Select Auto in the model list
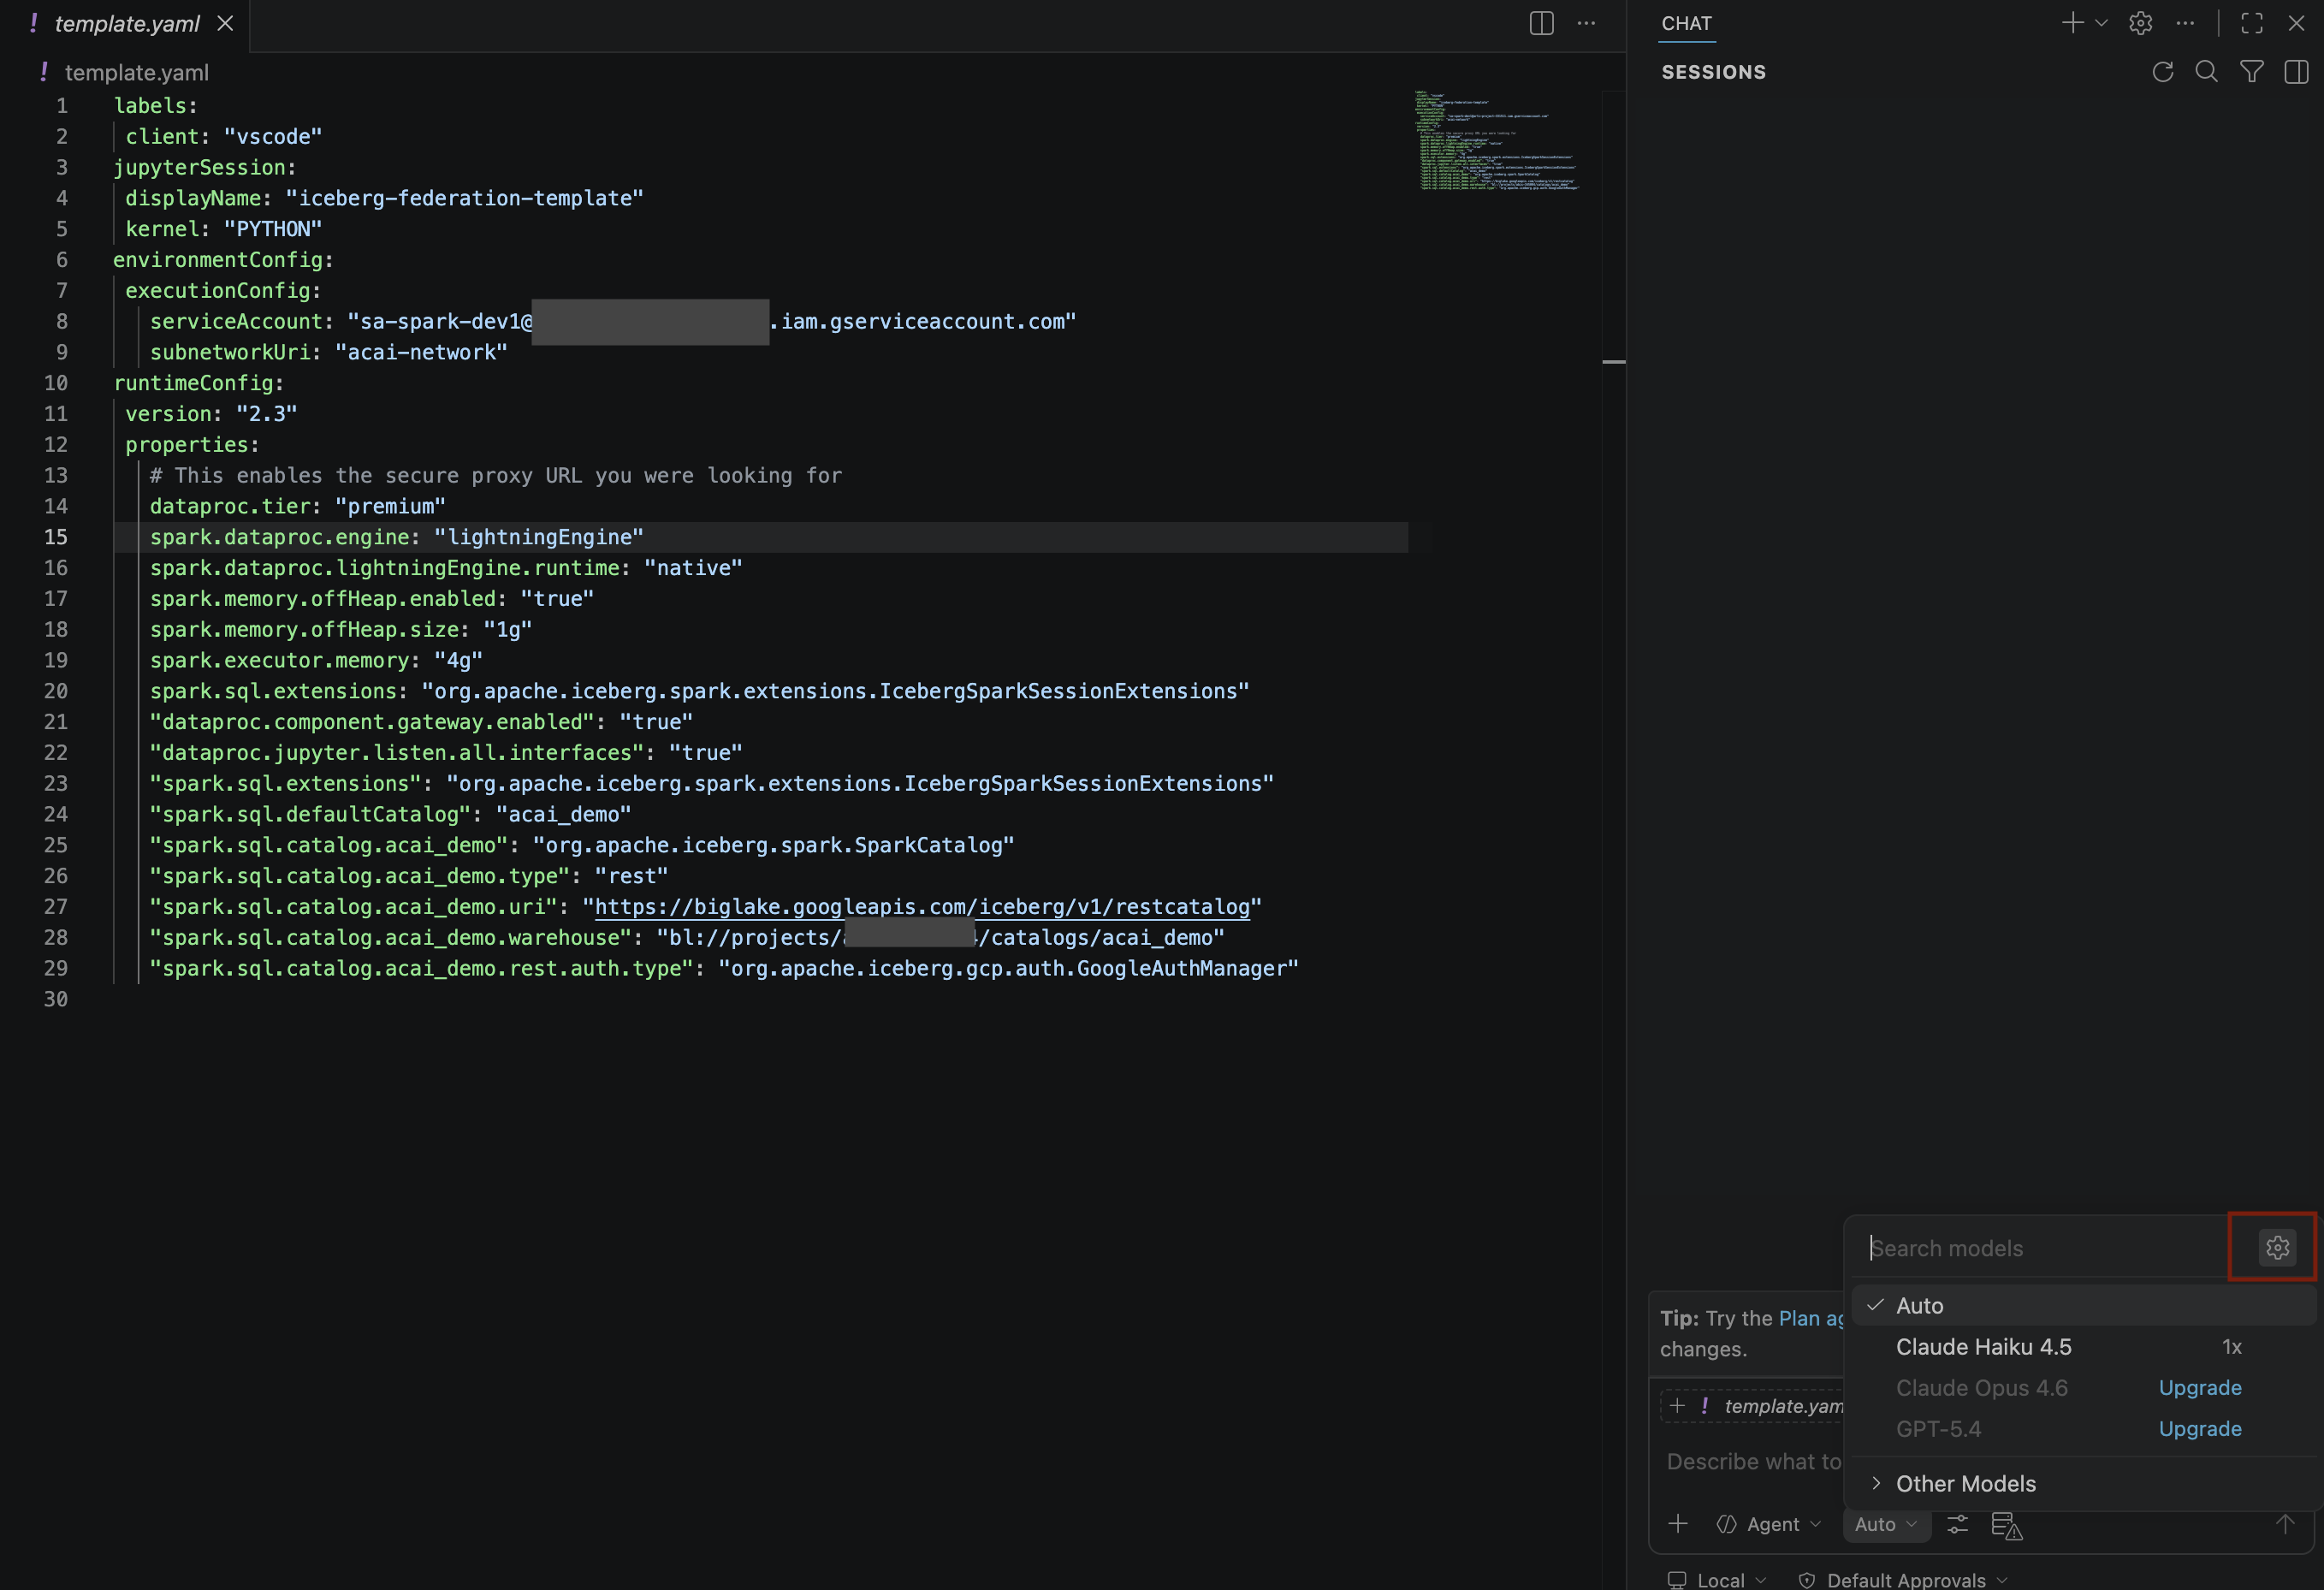This screenshot has width=2324, height=1590. tap(1921, 1304)
